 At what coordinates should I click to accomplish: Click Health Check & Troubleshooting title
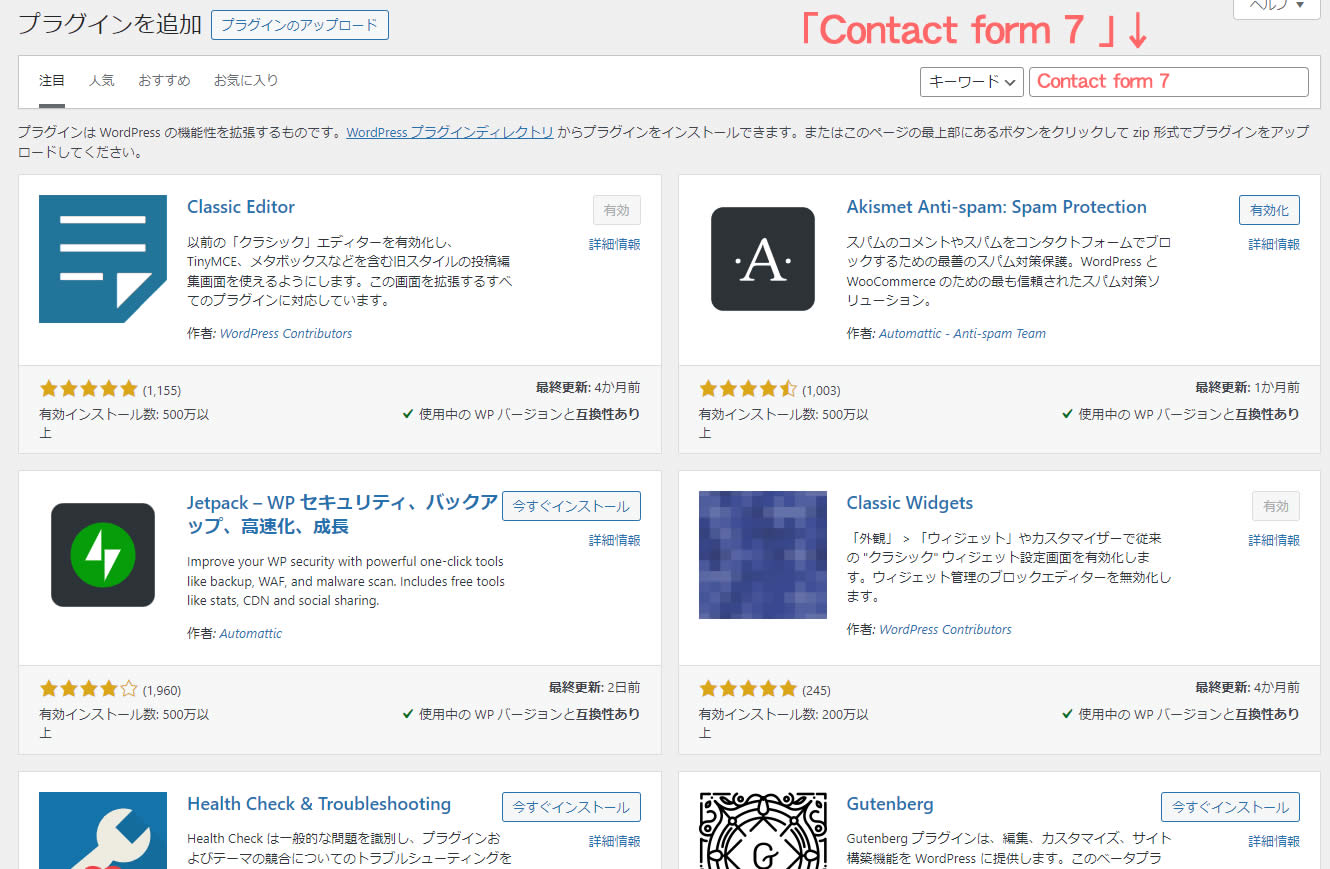click(319, 804)
